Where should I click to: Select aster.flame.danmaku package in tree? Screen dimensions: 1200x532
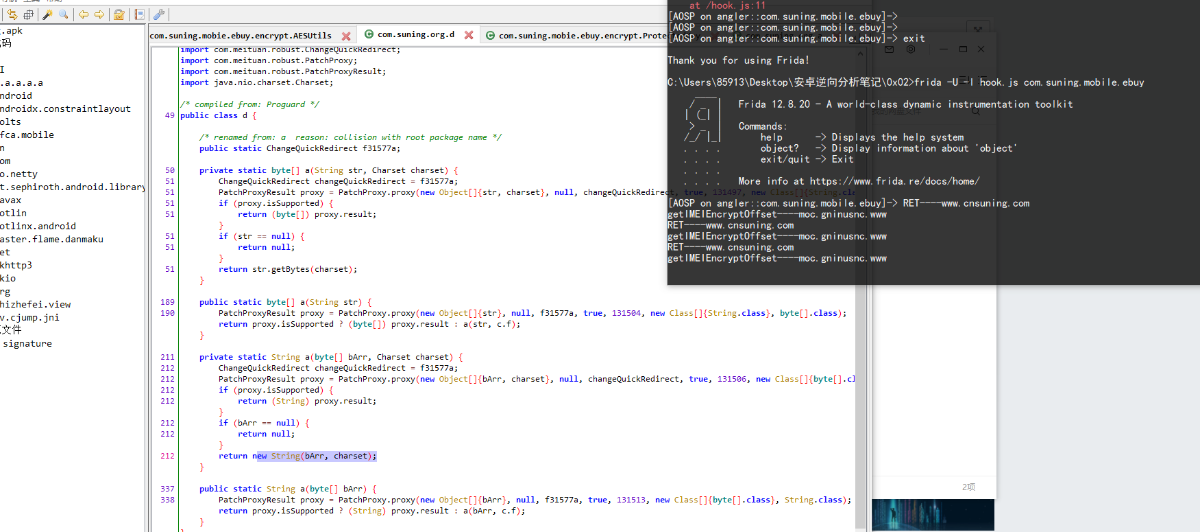tap(52, 239)
